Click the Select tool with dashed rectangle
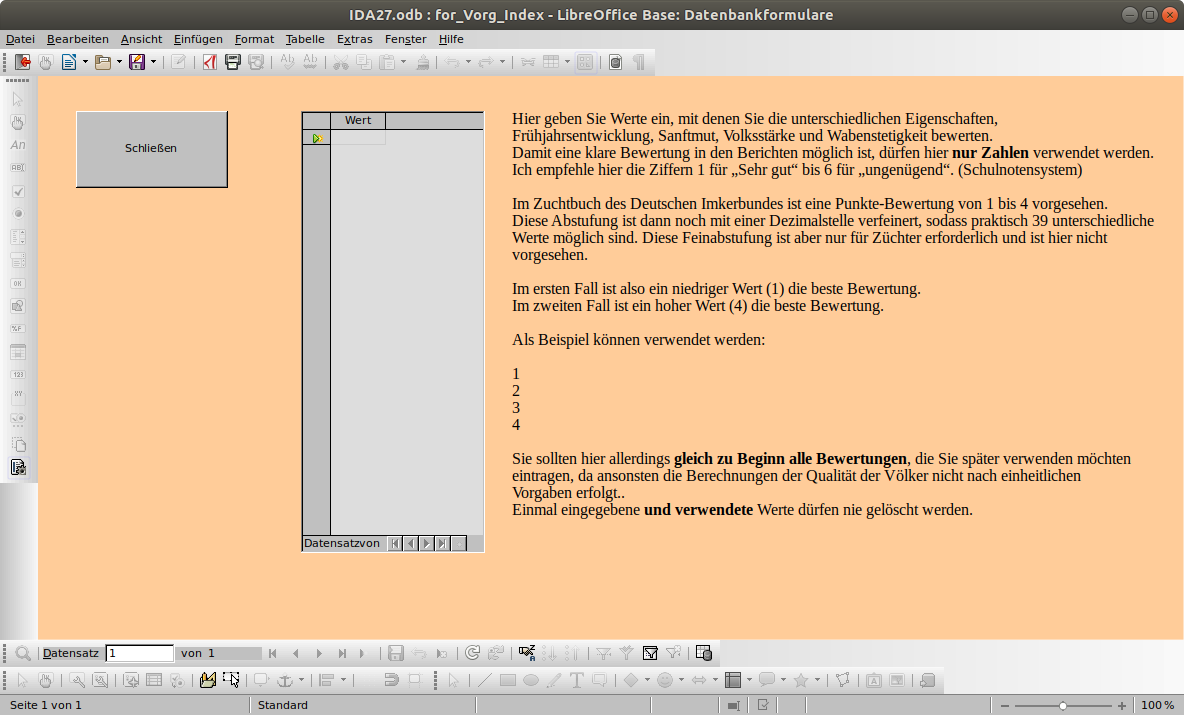Image resolution: width=1184 pixels, height=715 pixels. click(x=231, y=680)
